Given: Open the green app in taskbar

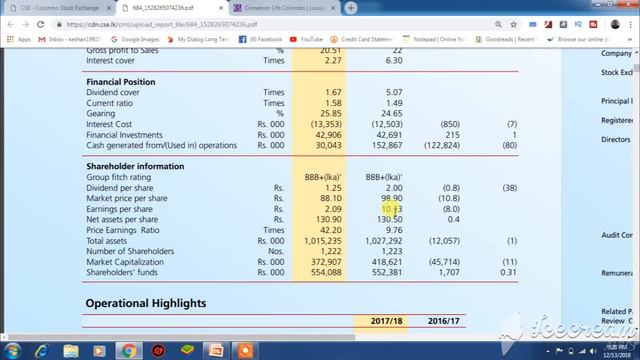Looking at the screenshot, I should [187, 351].
